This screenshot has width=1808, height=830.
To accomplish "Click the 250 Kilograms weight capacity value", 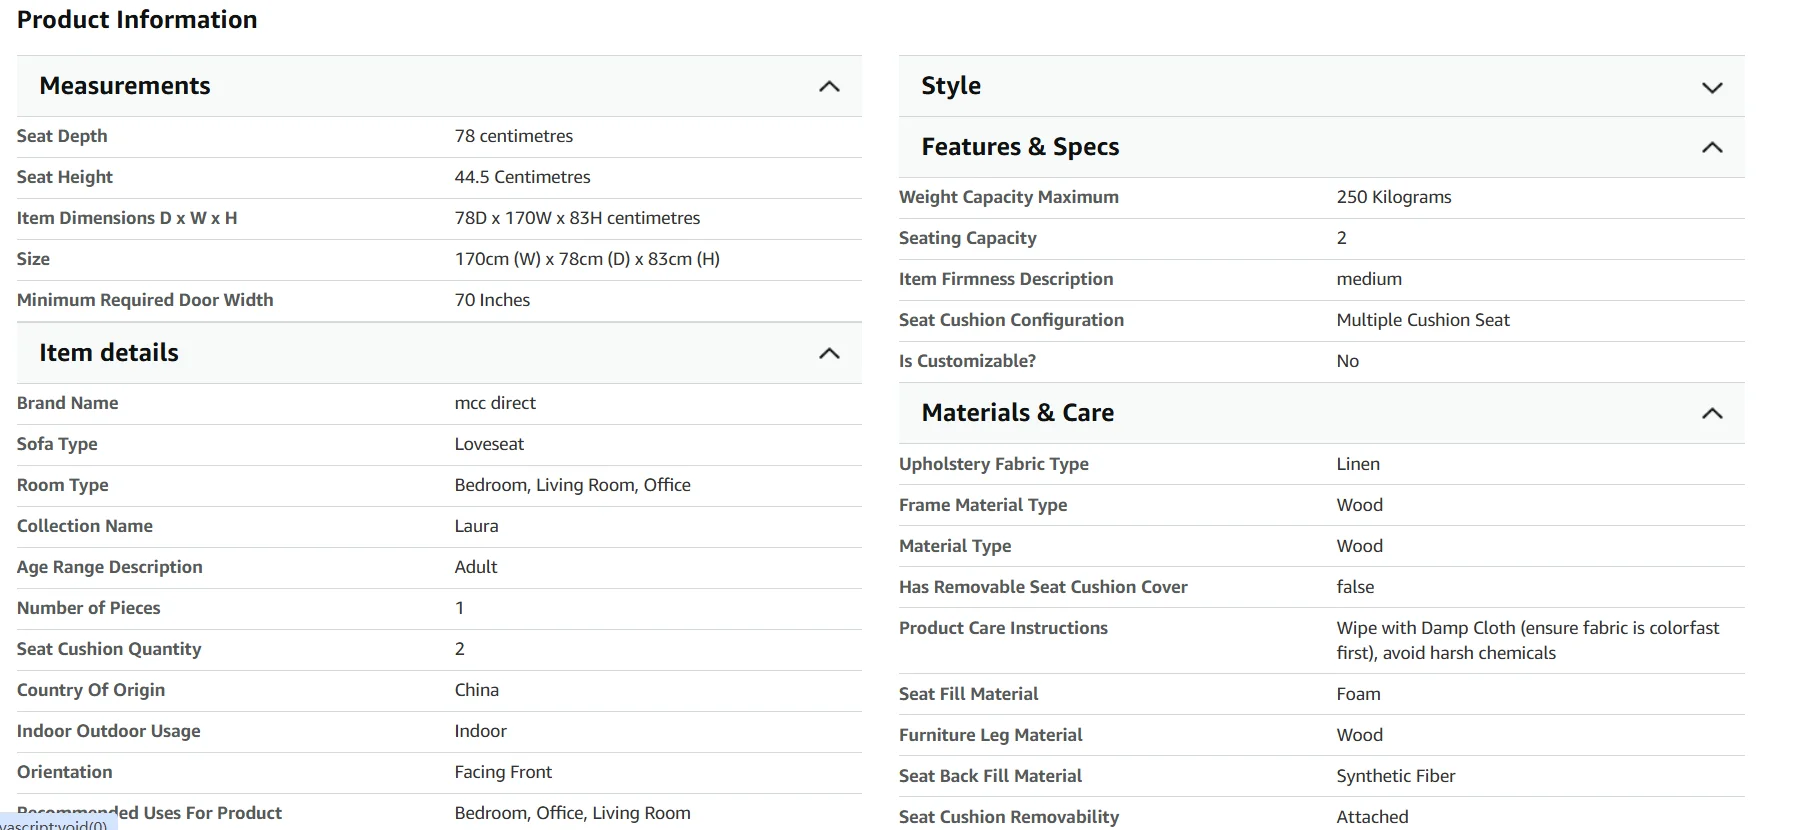I will [x=1393, y=197].
